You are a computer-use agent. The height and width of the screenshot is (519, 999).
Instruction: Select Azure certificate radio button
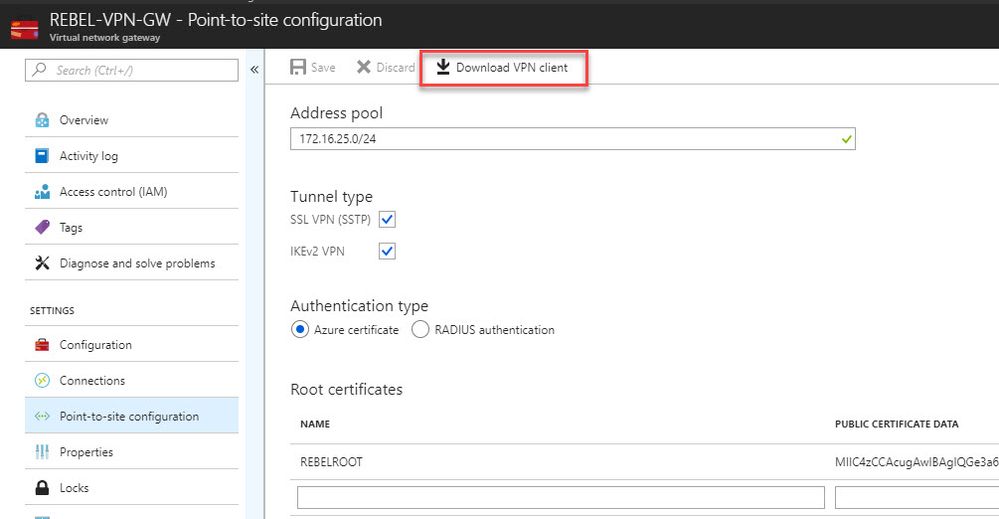300,330
